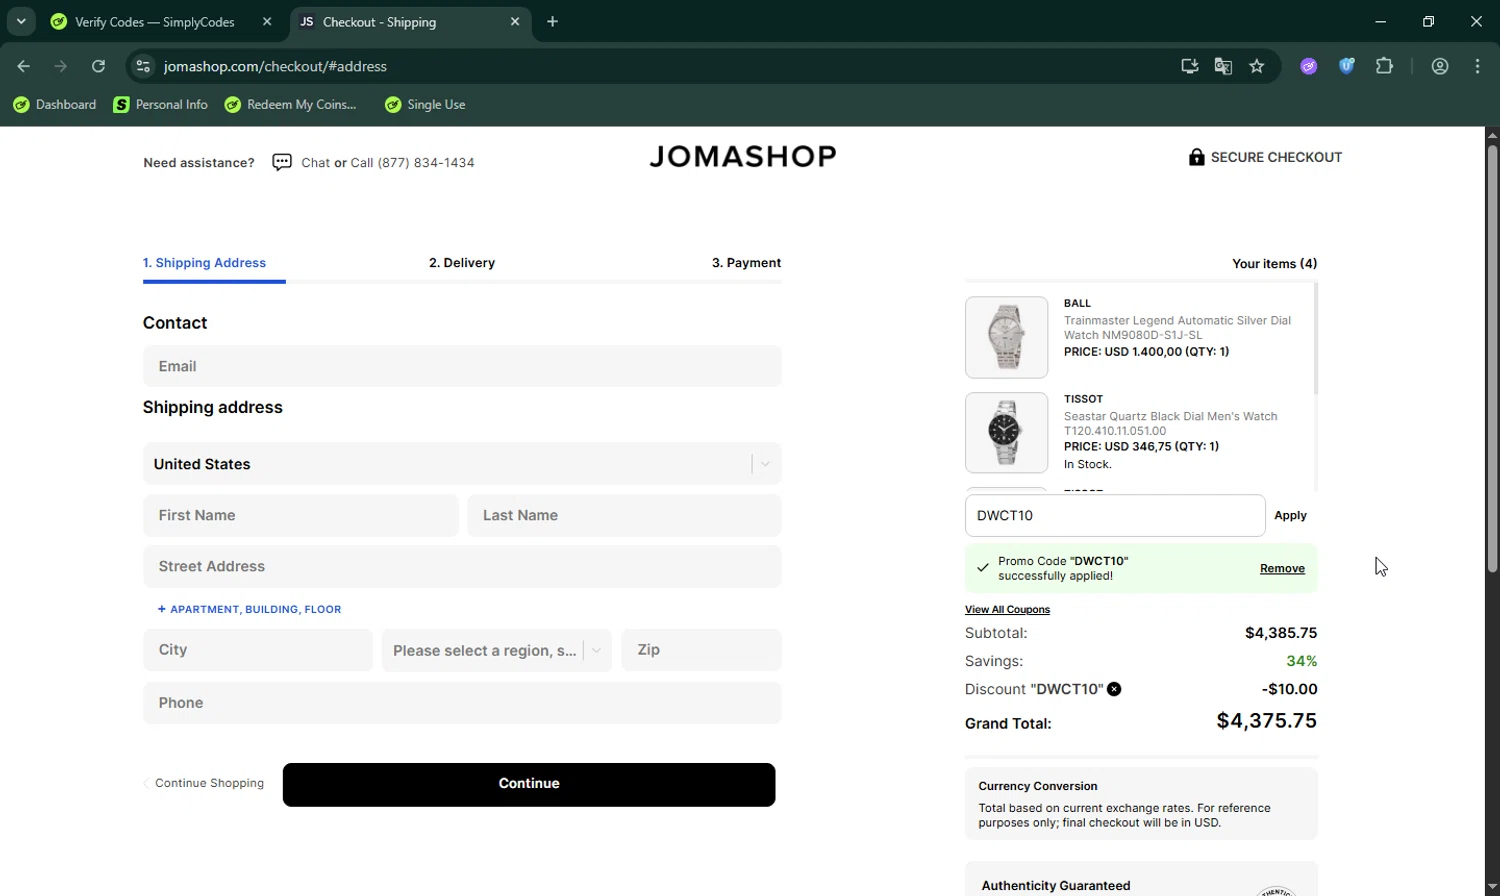Open the browser profile icon
Viewport: 1500px width, 896px height.
pyautogui.click(x=1440, y=66)
